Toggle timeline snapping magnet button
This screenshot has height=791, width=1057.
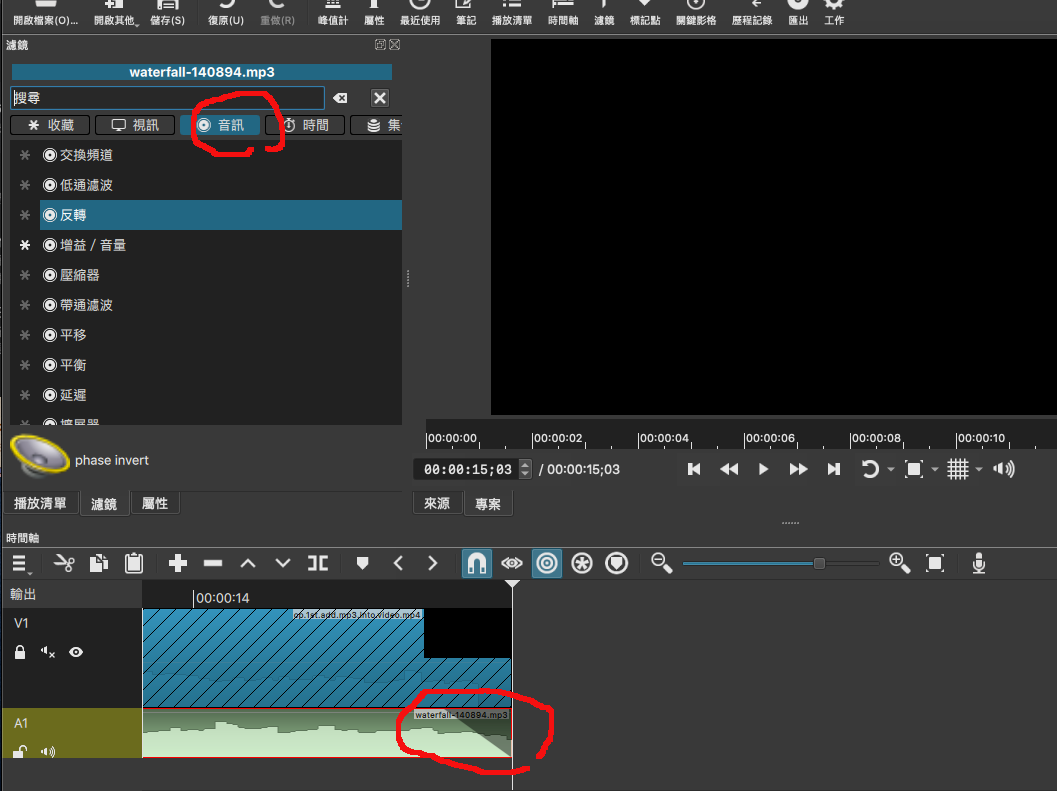pyautogui.click(x=476, y=564)
